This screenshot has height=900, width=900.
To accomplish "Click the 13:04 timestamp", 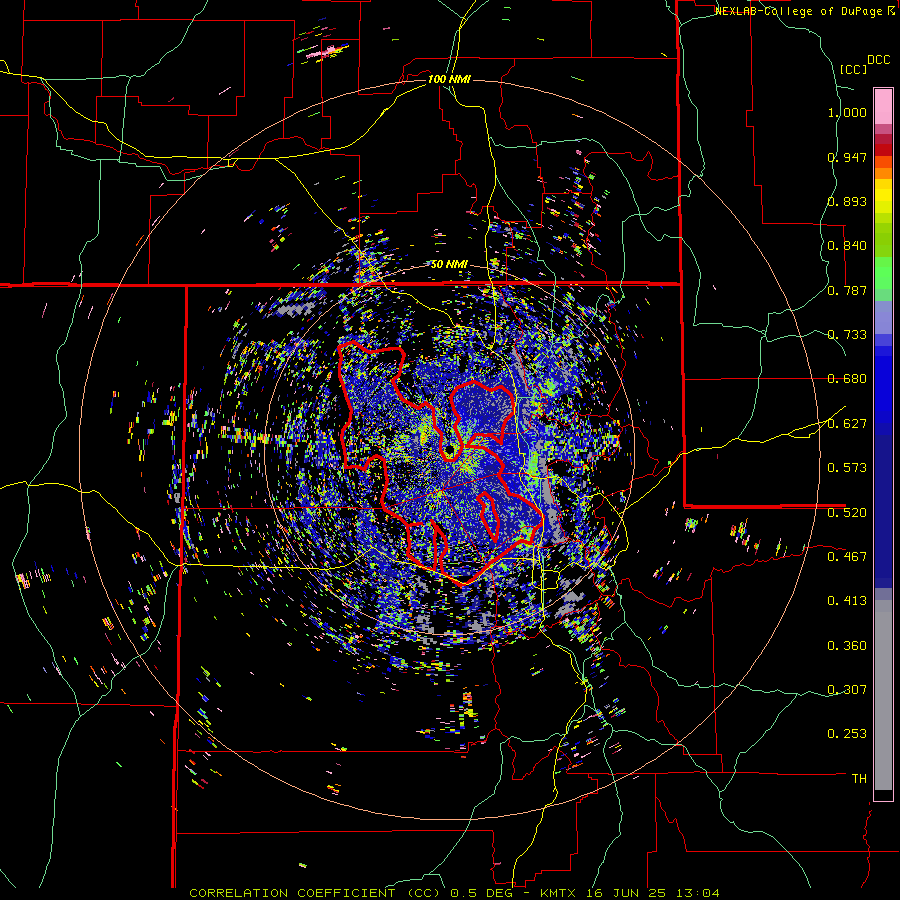I will coord(697,893).
